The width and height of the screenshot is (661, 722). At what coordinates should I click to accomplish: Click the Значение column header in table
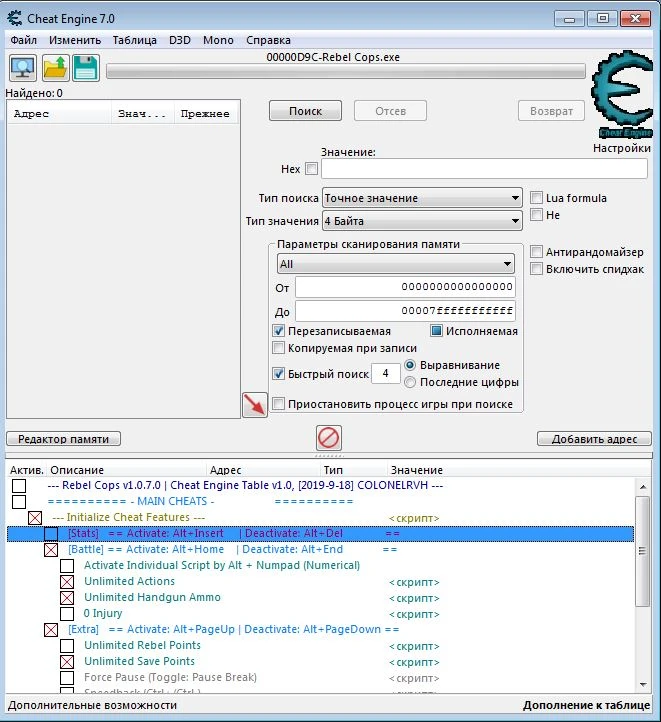tap(519, 470)
